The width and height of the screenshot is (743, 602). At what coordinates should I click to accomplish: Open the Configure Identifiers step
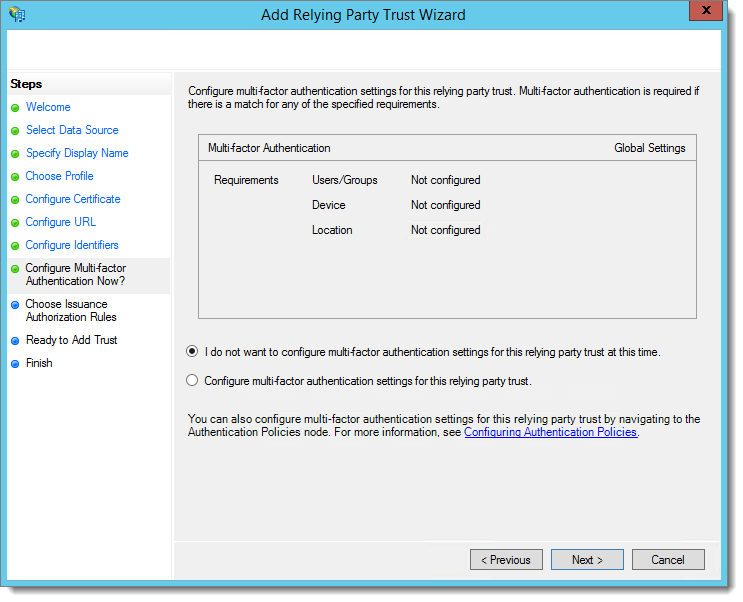pyautogui.click(x=72, y=245)
